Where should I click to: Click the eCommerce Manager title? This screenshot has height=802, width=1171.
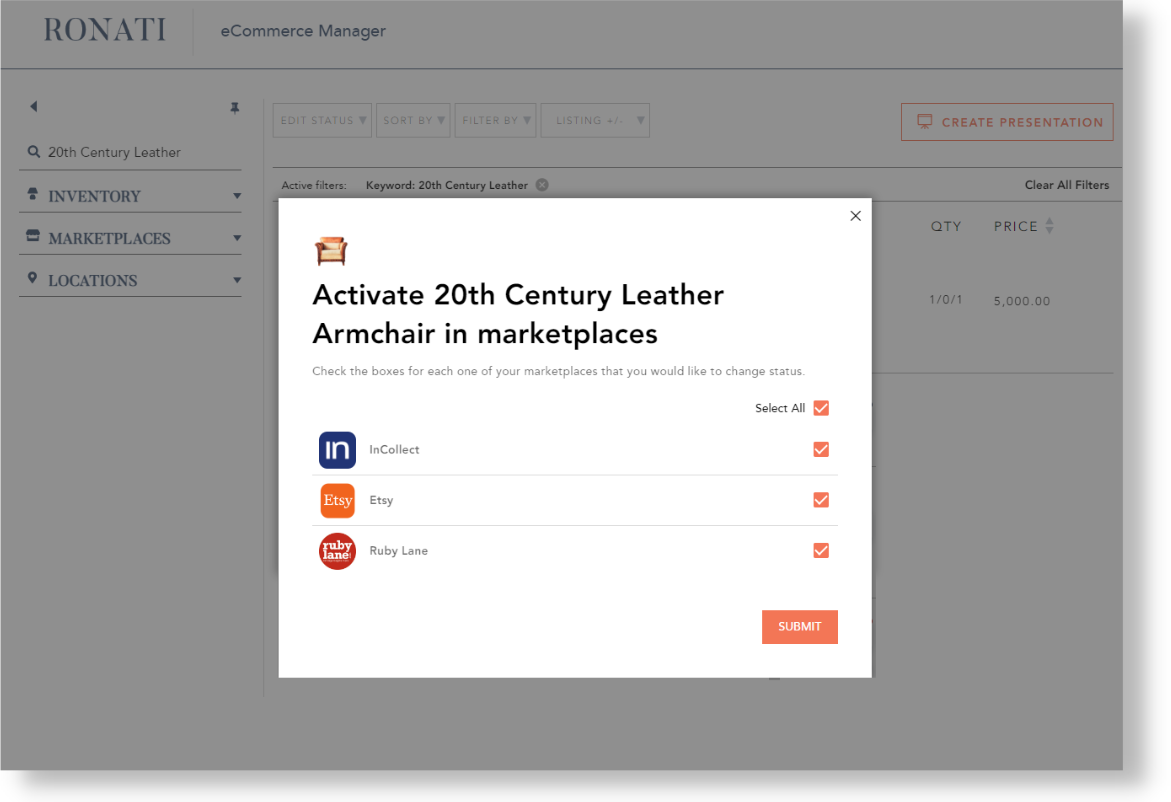pyautogui.click(x=303, y=31)
